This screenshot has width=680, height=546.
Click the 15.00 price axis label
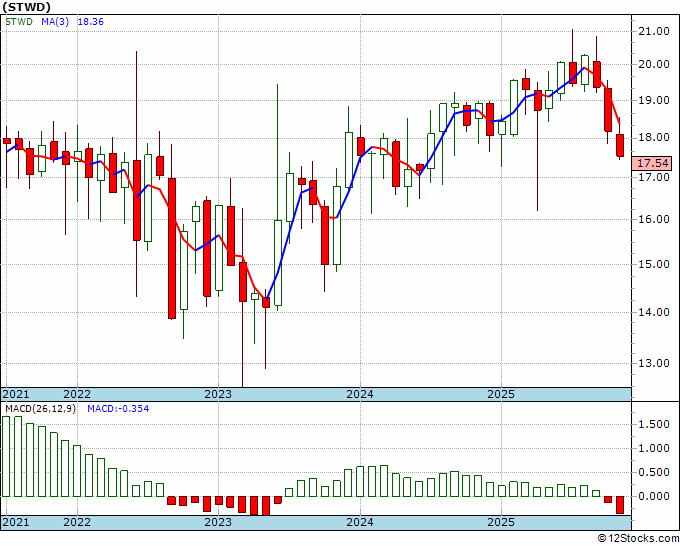tap(654, 264)
